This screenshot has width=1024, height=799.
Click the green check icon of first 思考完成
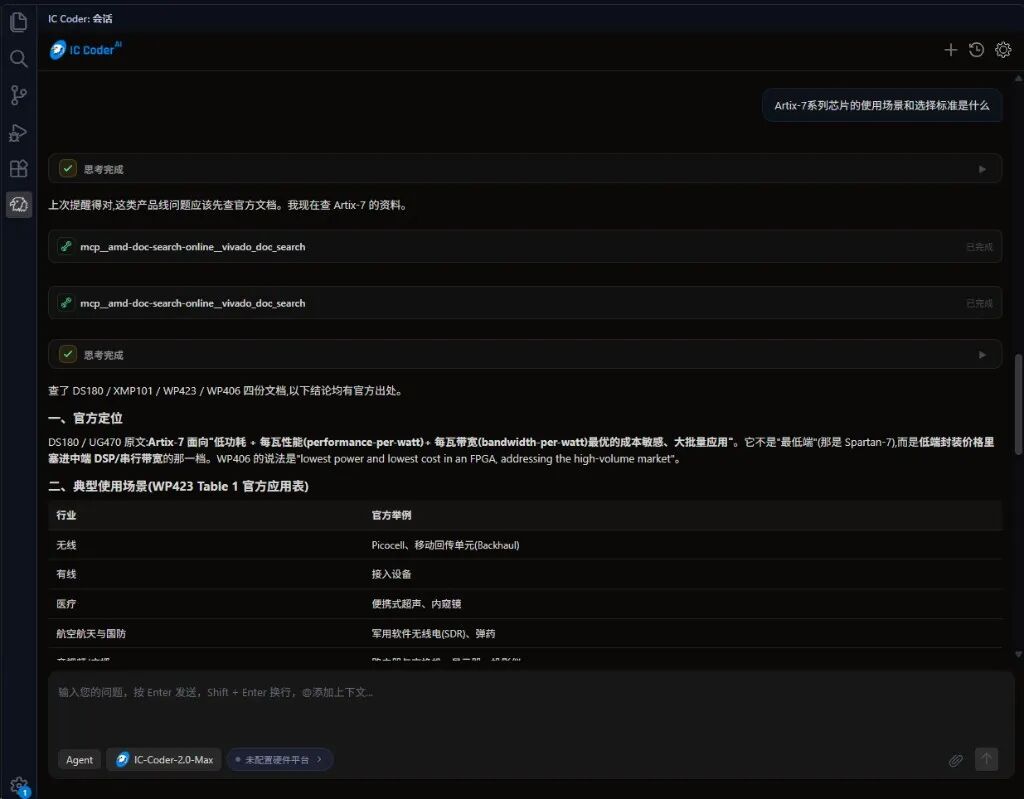68,169
